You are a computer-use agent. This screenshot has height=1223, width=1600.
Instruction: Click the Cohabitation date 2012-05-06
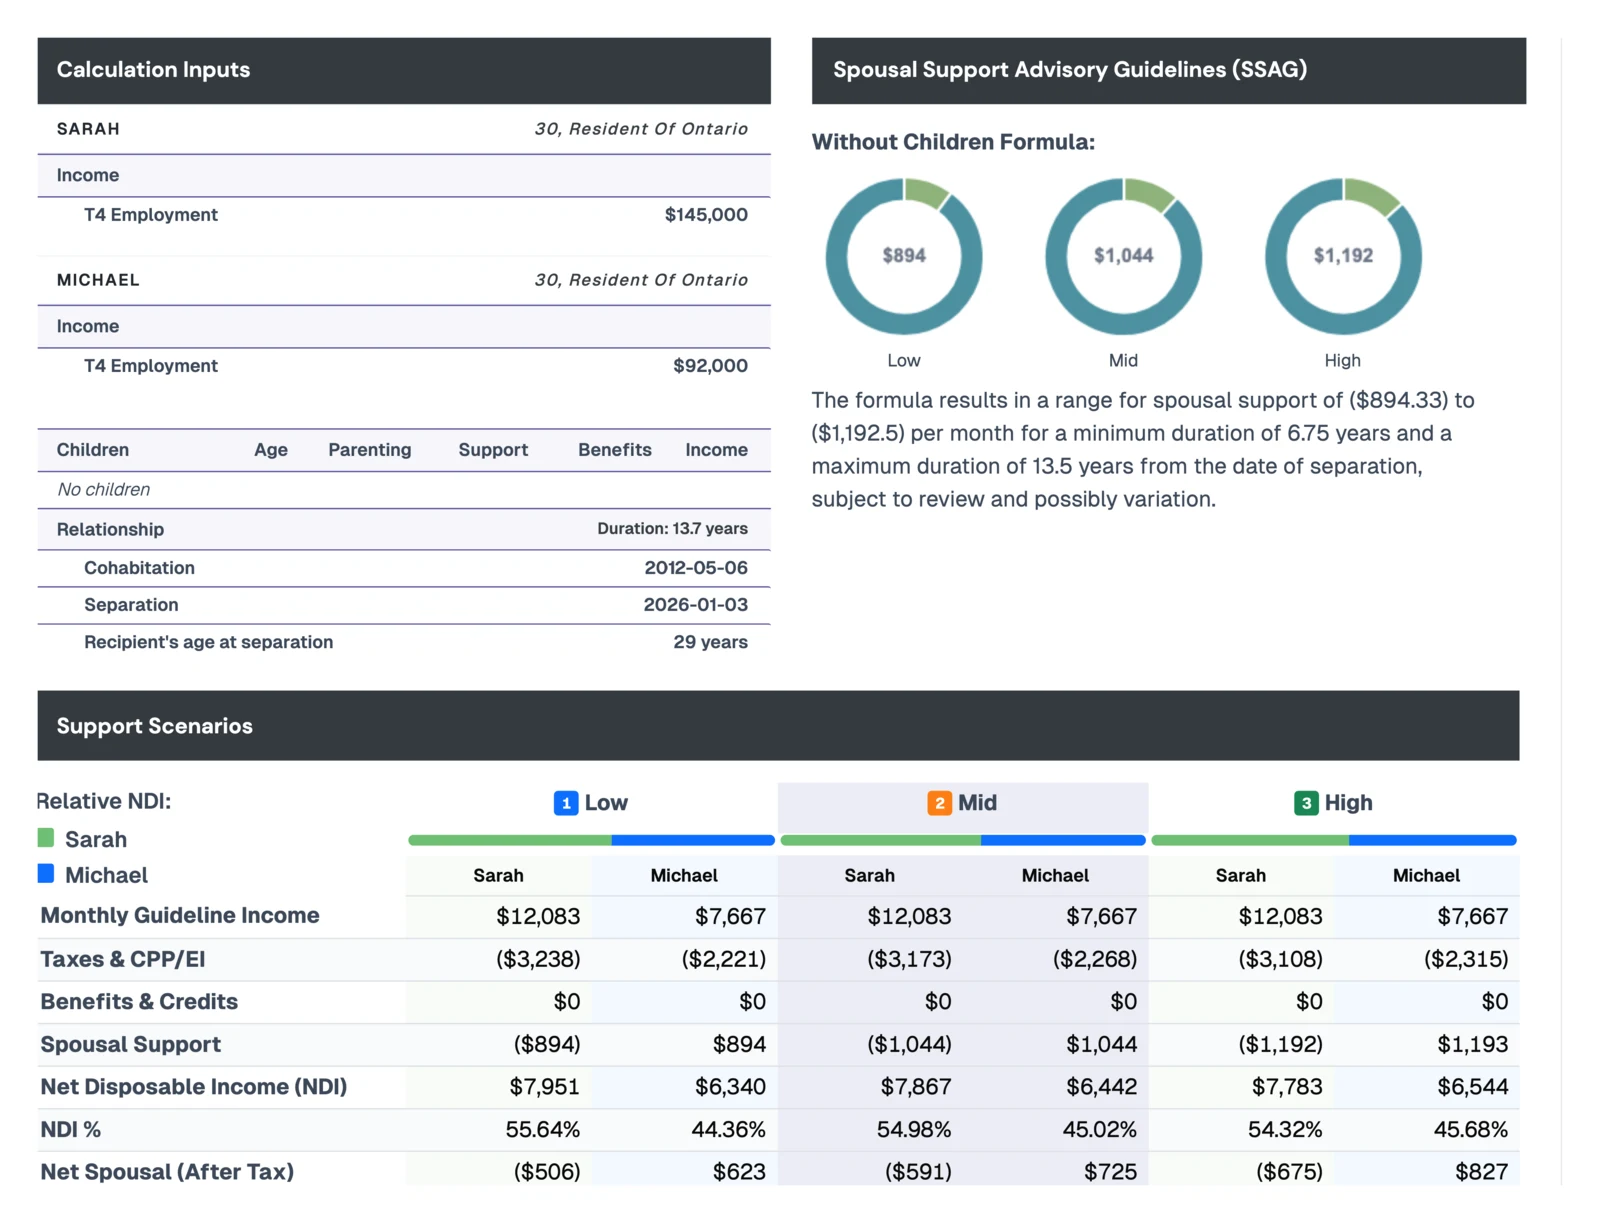coord(696,568)
